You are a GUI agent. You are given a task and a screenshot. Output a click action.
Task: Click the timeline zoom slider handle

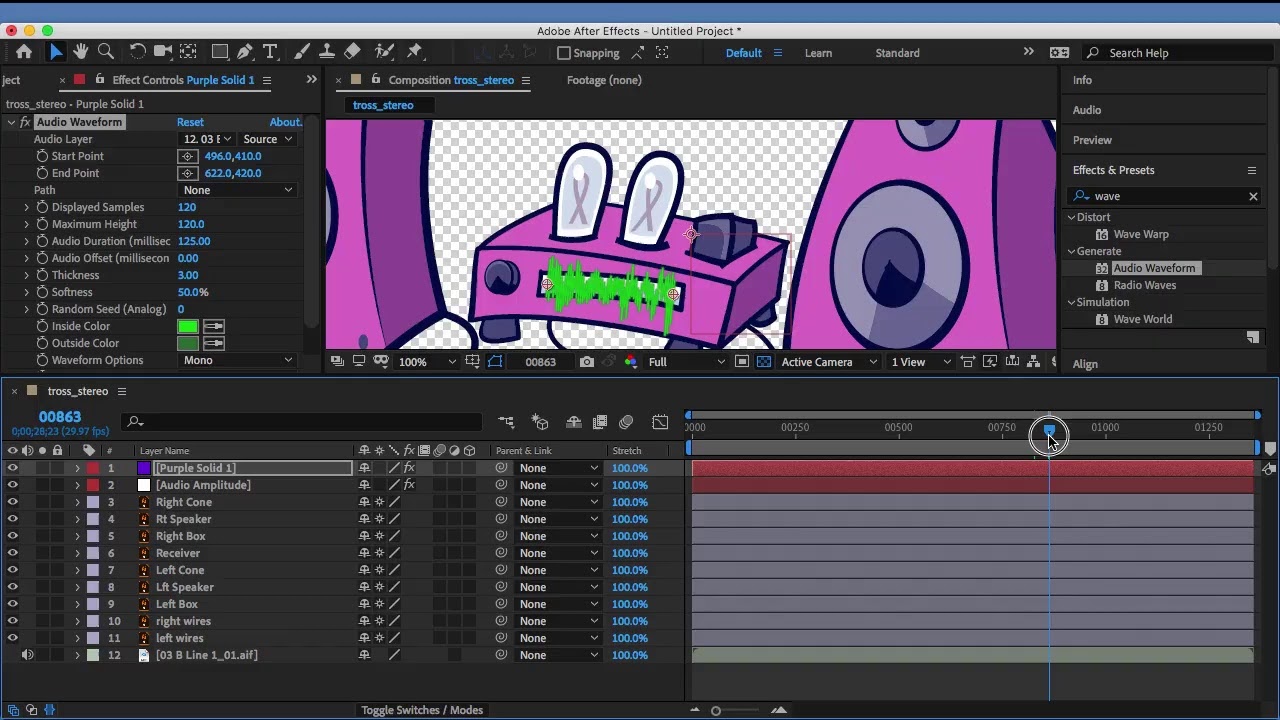point(716,711)
